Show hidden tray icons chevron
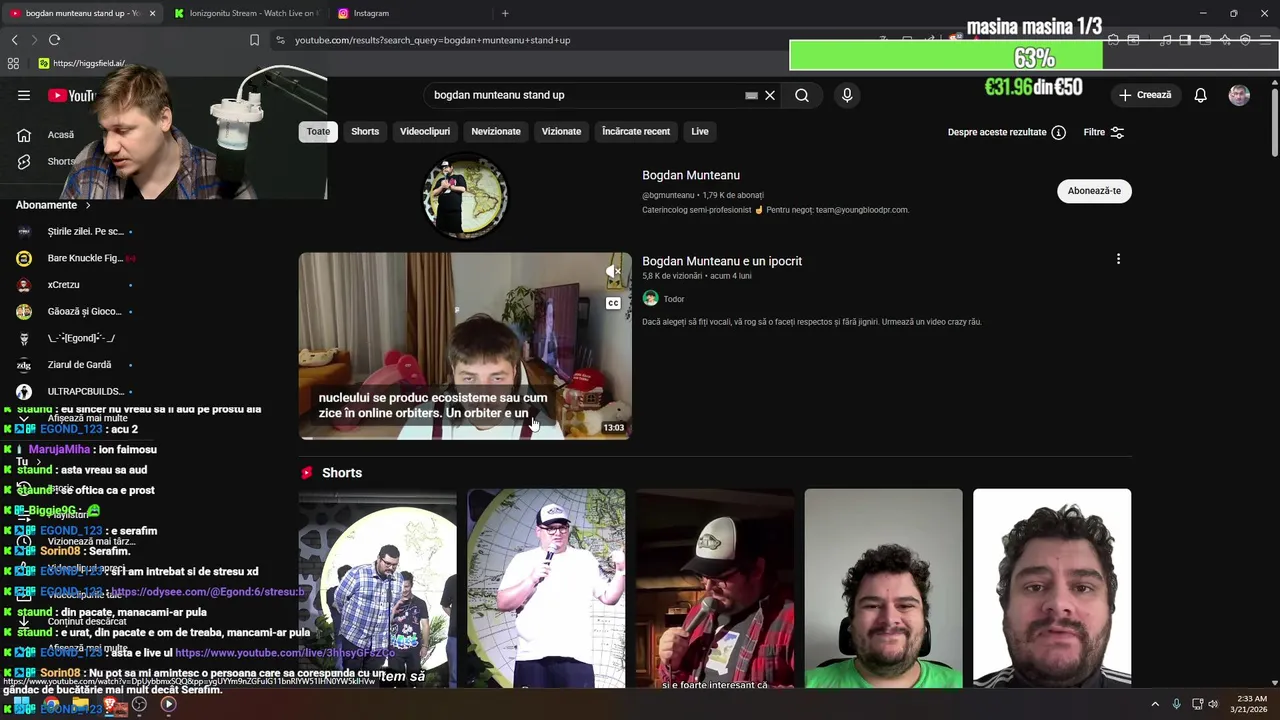 (1157, 704)
